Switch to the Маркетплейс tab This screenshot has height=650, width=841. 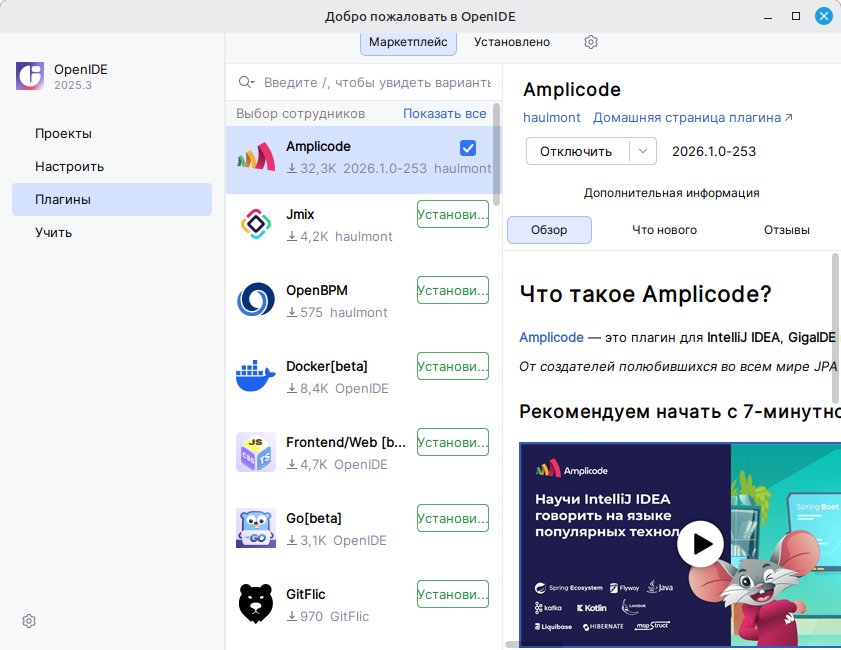point(408,42)
